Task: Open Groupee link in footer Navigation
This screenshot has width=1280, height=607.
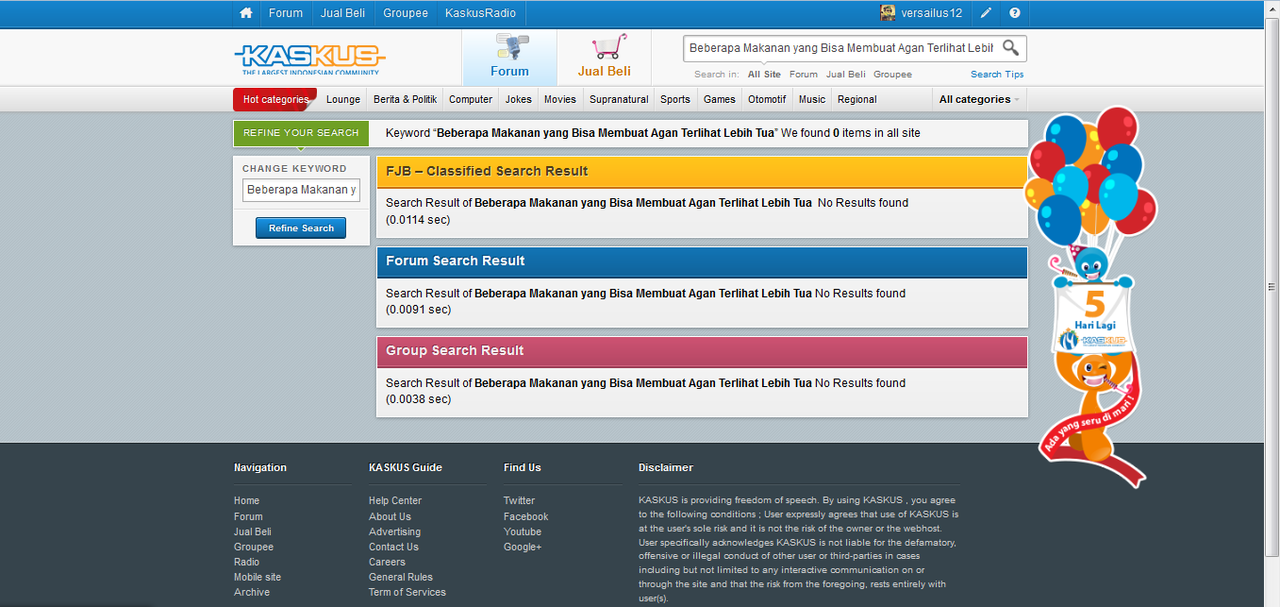Action: [254, 547]
